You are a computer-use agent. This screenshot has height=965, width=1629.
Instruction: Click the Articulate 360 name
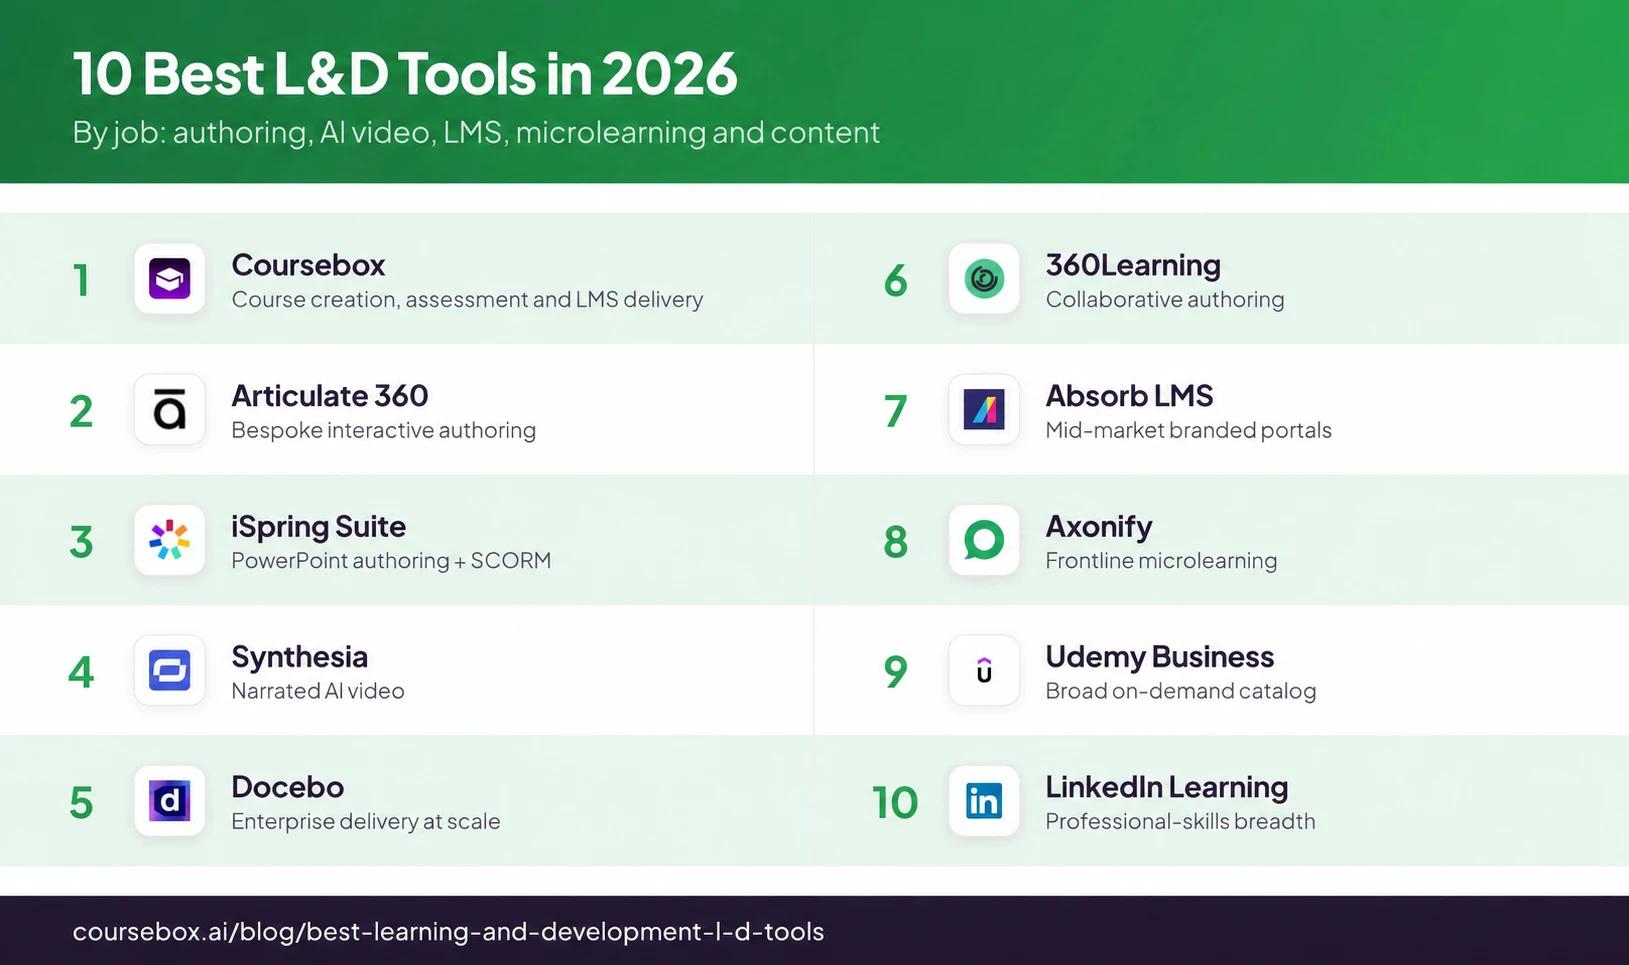330,396
